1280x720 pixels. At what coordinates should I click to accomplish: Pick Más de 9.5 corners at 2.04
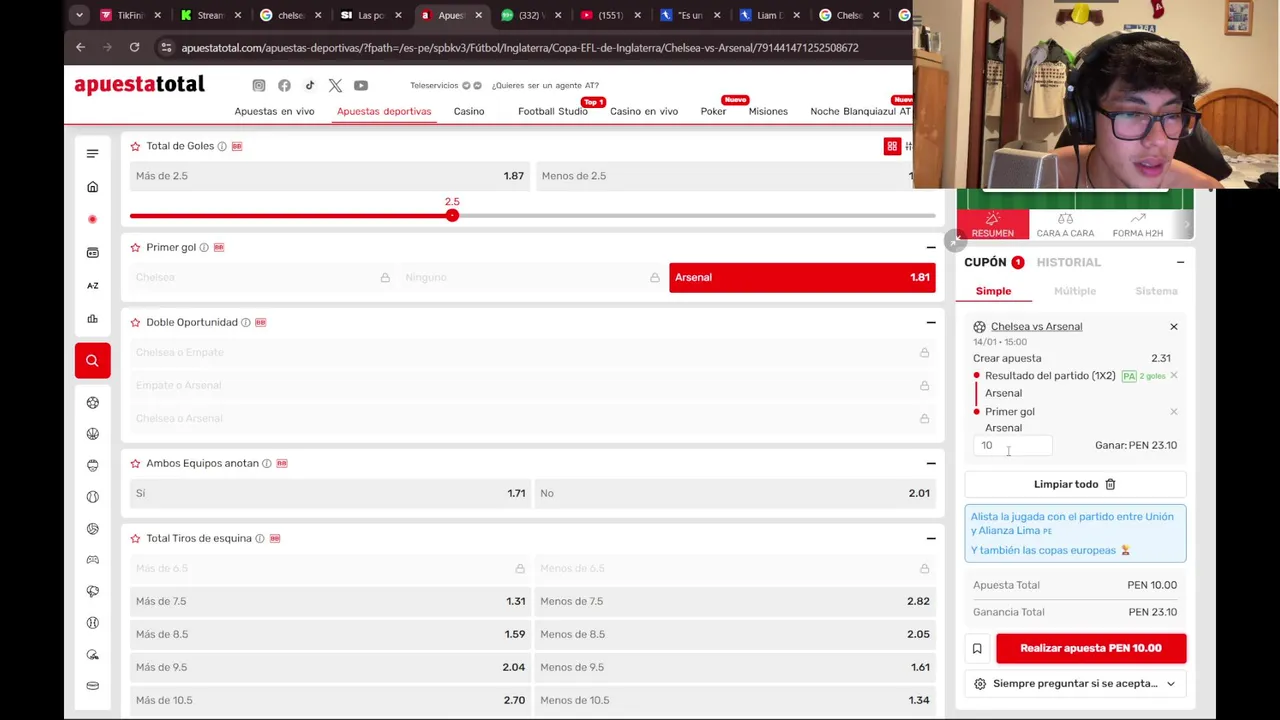click(329, 667)
